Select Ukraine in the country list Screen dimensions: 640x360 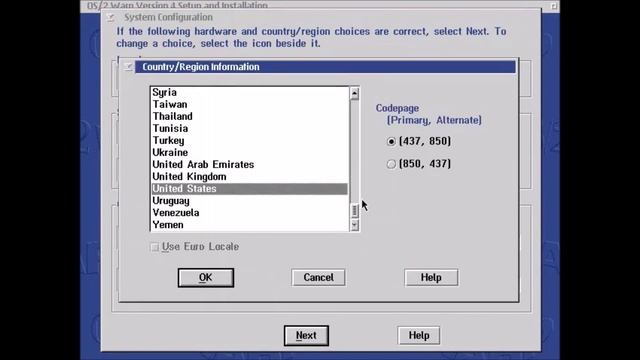coord(250,153)
